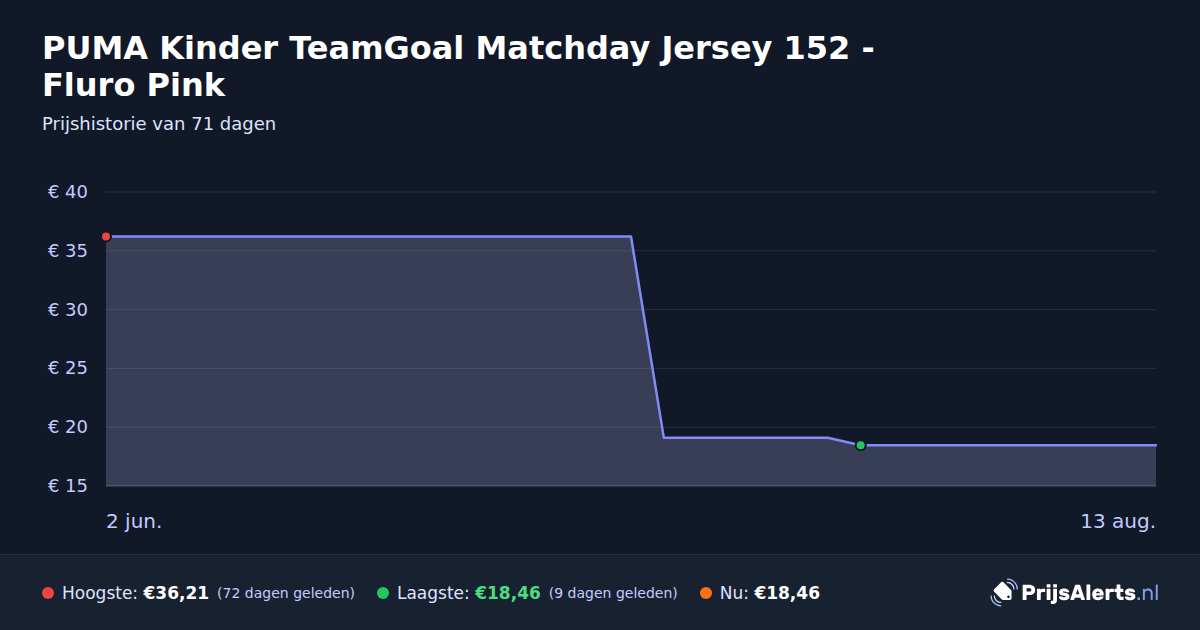The width and height of the screenshot is (1200, 630).
Task: Click the 2 jun. start date label
Action: click(x=134, y=521)
